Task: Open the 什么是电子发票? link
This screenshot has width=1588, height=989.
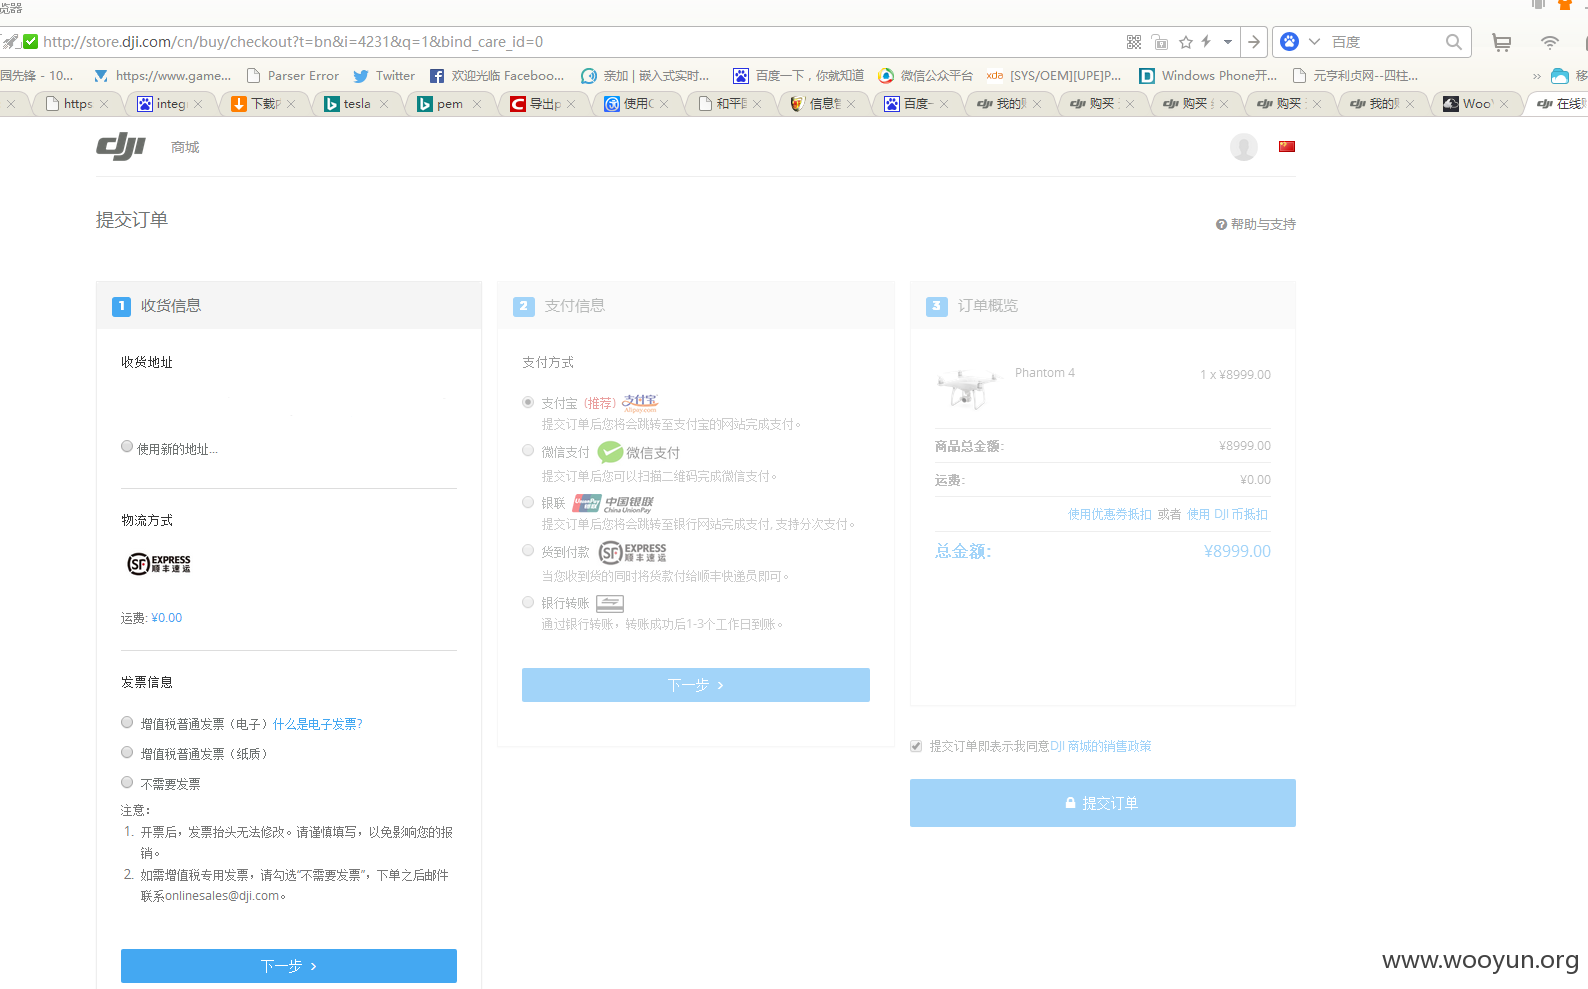Action: [x=318, y=724]
